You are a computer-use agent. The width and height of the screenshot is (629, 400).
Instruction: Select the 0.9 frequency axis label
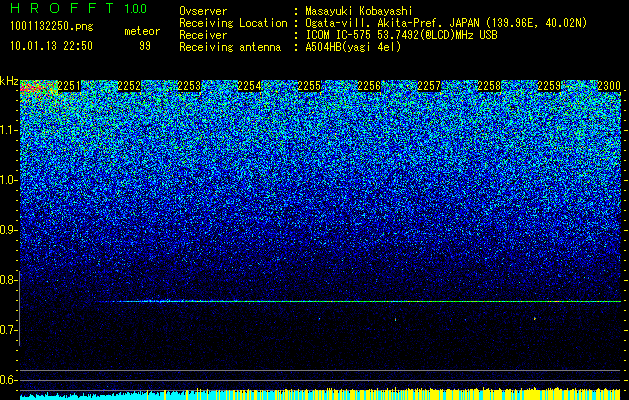(x=8, y=230)
